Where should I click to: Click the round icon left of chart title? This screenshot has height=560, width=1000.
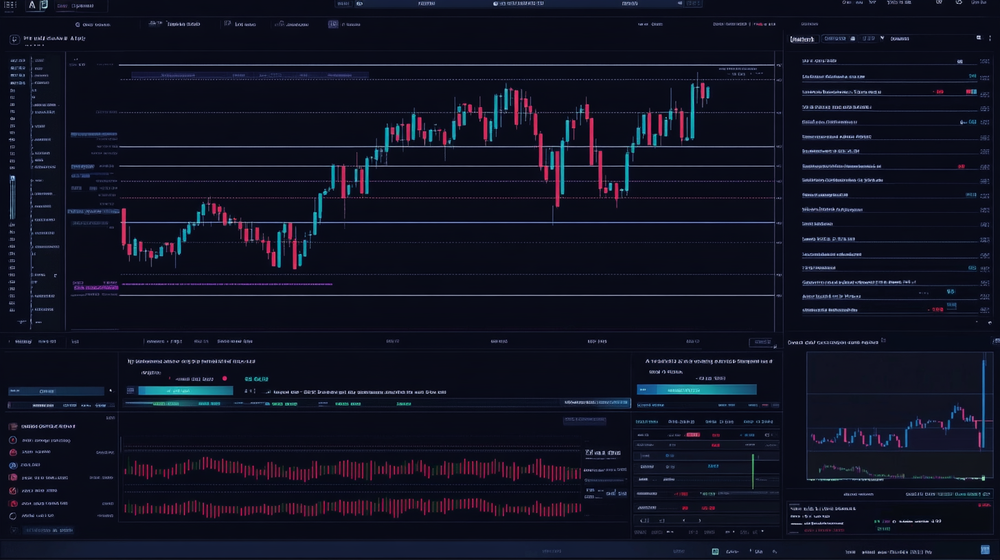[x=14, y=40]
